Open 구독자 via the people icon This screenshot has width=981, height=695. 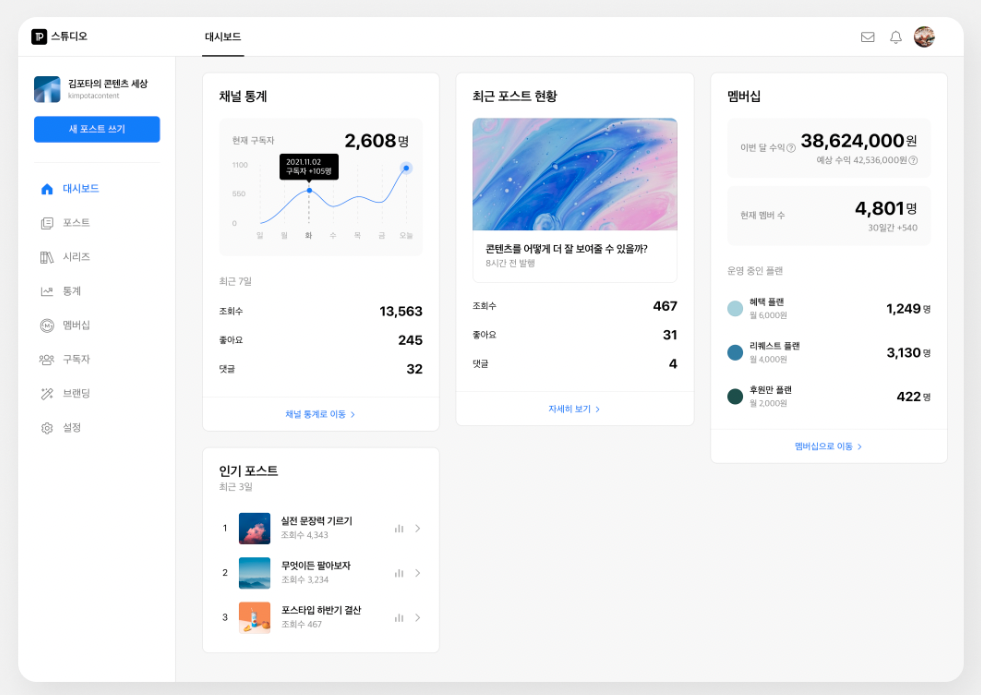[x=46, y=359]
